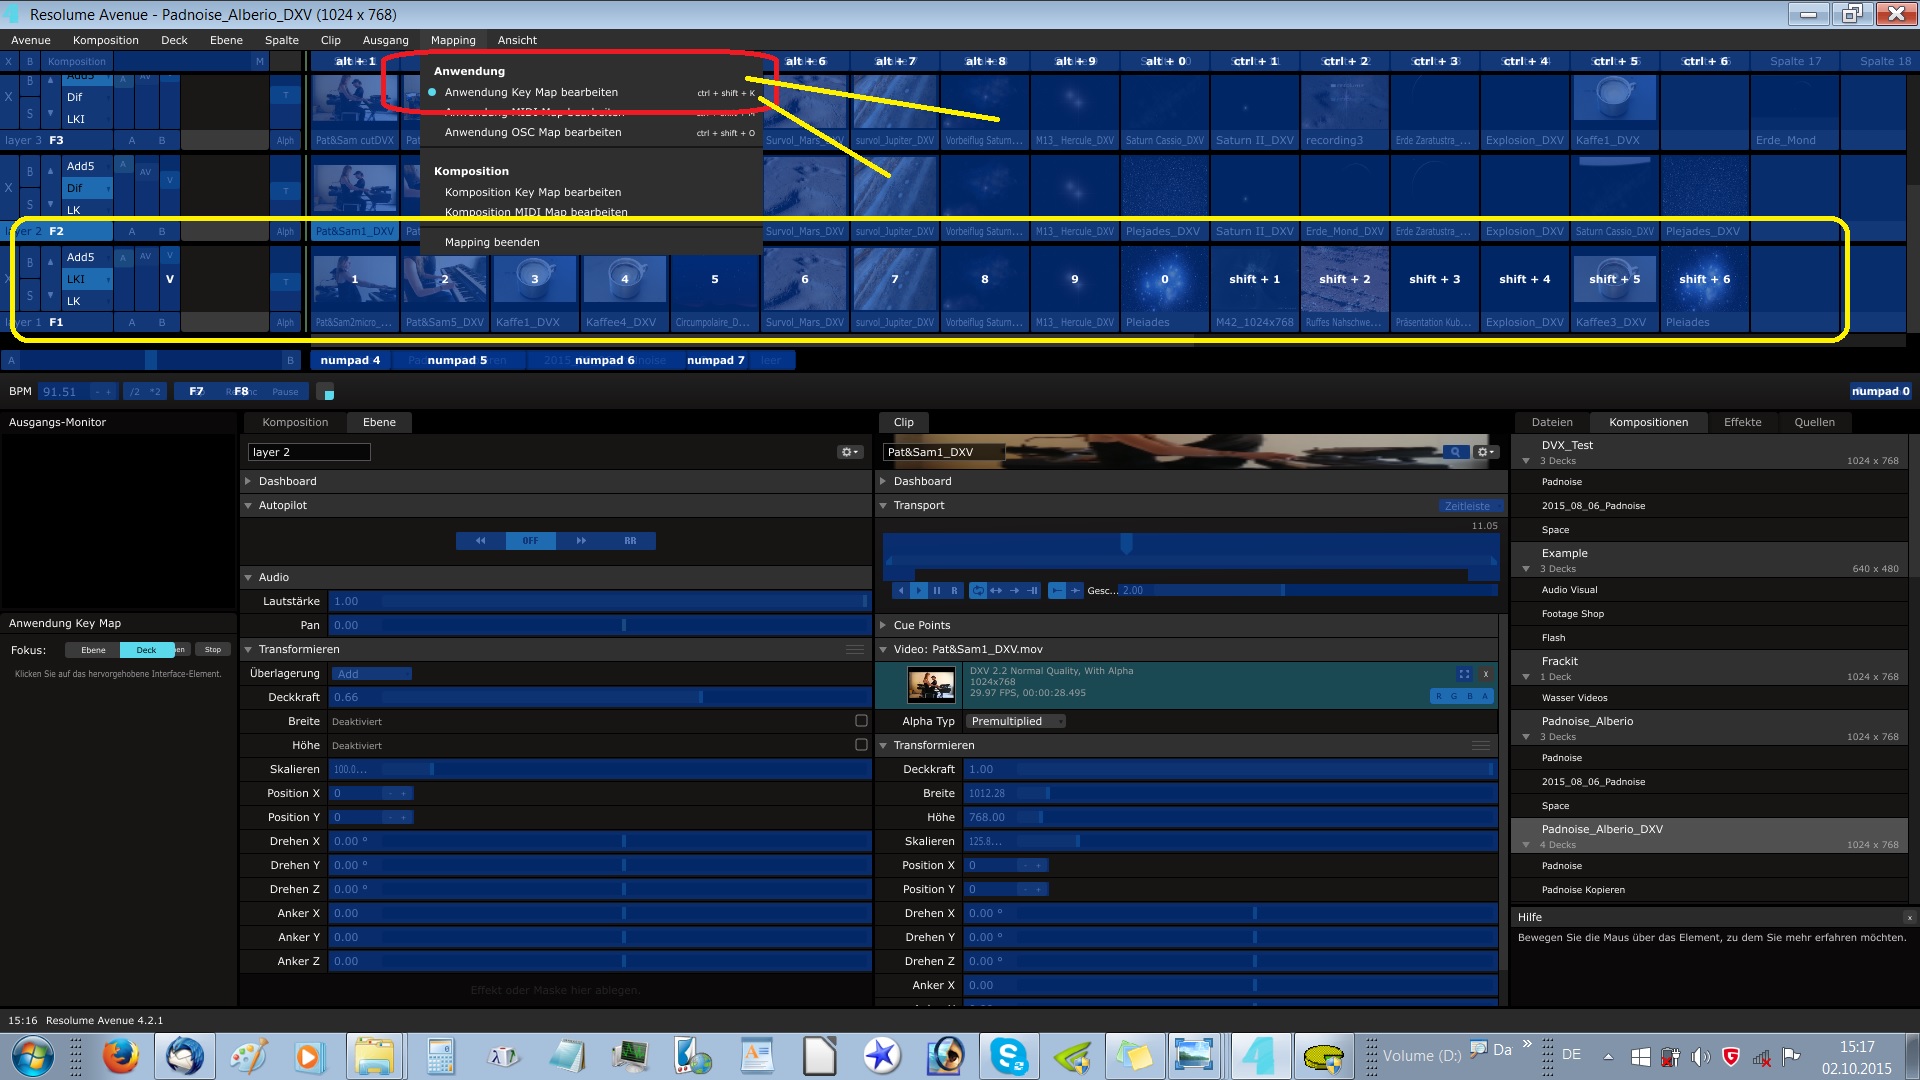1920x1080 pixels.
Task: Click autopilot fast-forward arrows icon
Action: [580, 541]
